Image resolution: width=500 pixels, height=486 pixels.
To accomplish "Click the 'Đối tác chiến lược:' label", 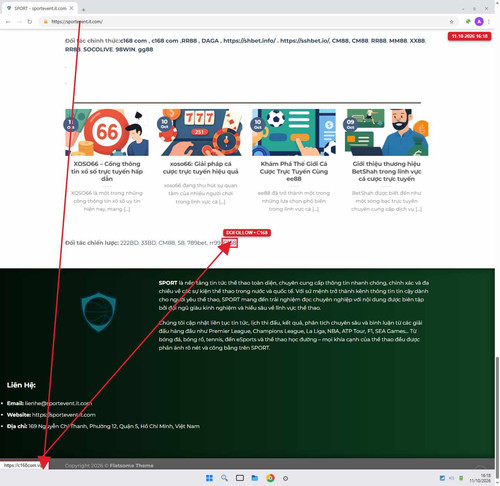I will click(92, 243).
